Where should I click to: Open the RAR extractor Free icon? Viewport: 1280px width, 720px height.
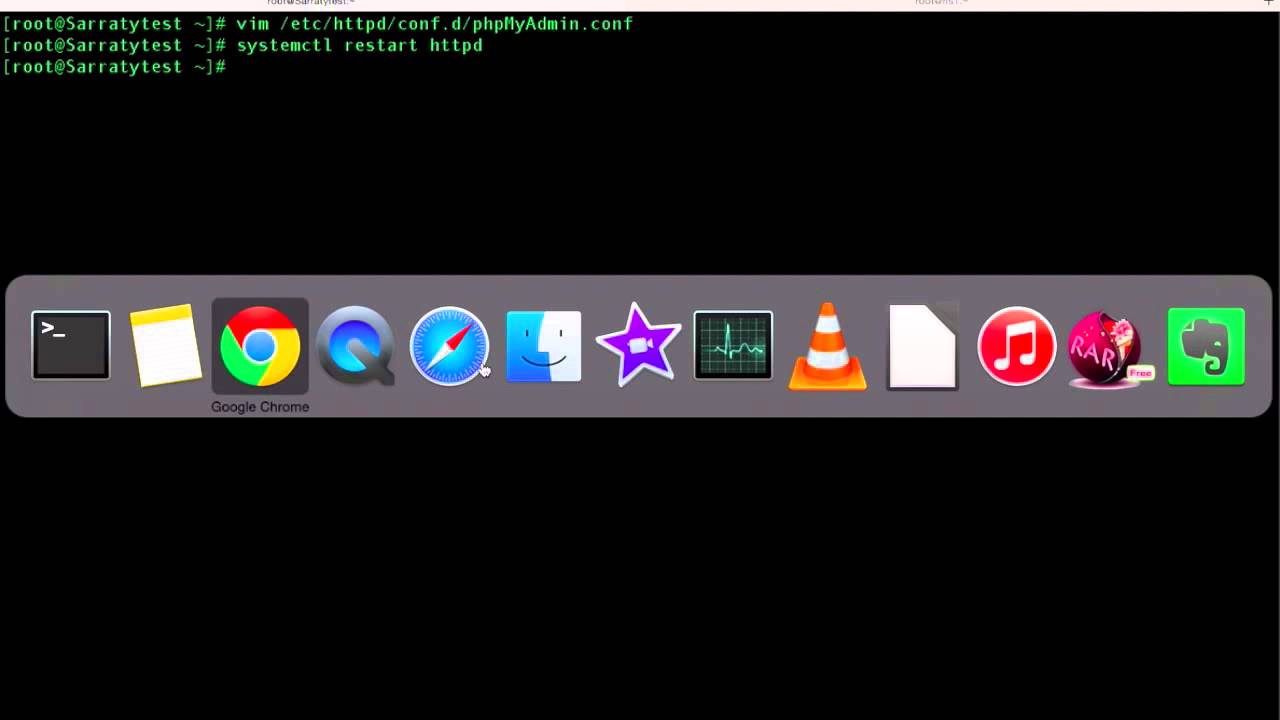[x=1110, y=348]
